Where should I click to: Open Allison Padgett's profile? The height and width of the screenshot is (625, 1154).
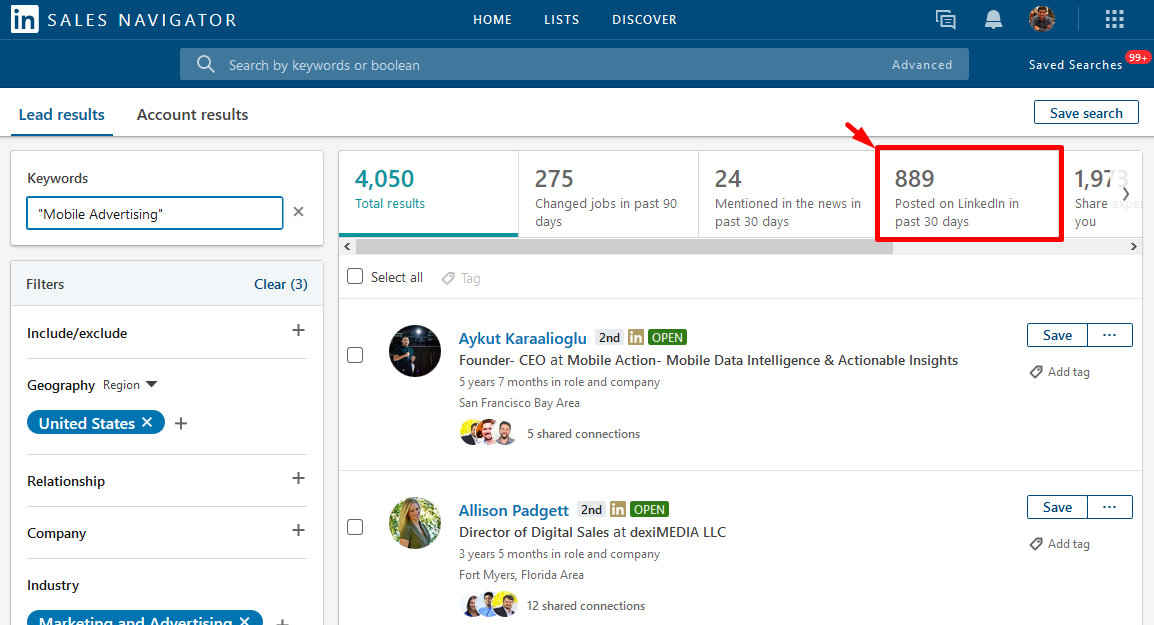(x=514, y=510)
